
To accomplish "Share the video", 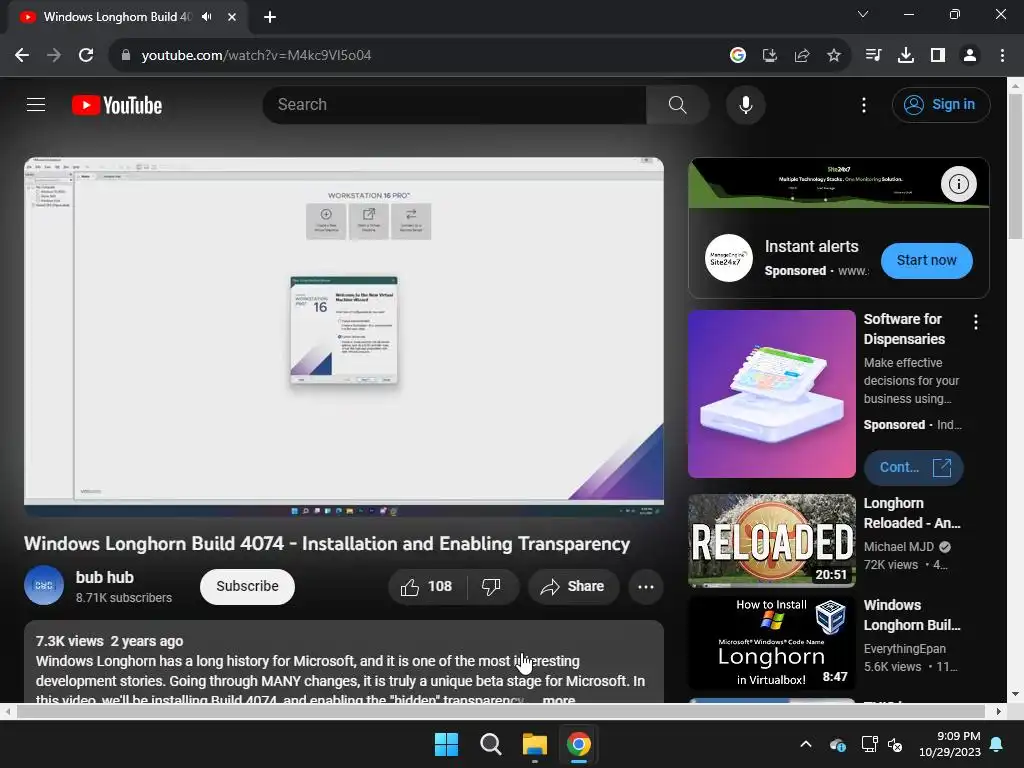I will pos(573,586).
